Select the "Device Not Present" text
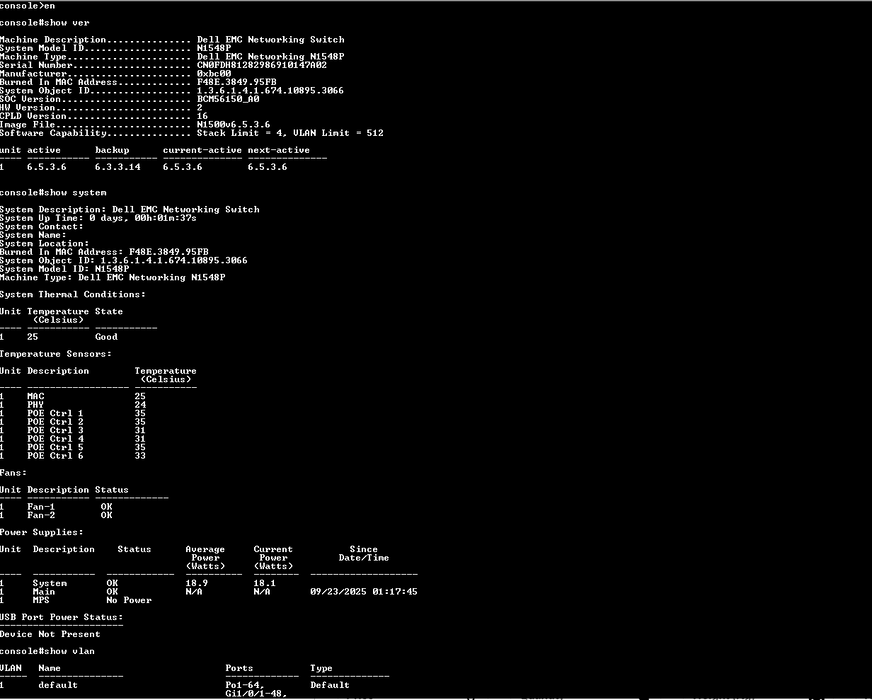The width and height of the screenshot is (872, 700). pyautogui.click(x=50, y=634)
